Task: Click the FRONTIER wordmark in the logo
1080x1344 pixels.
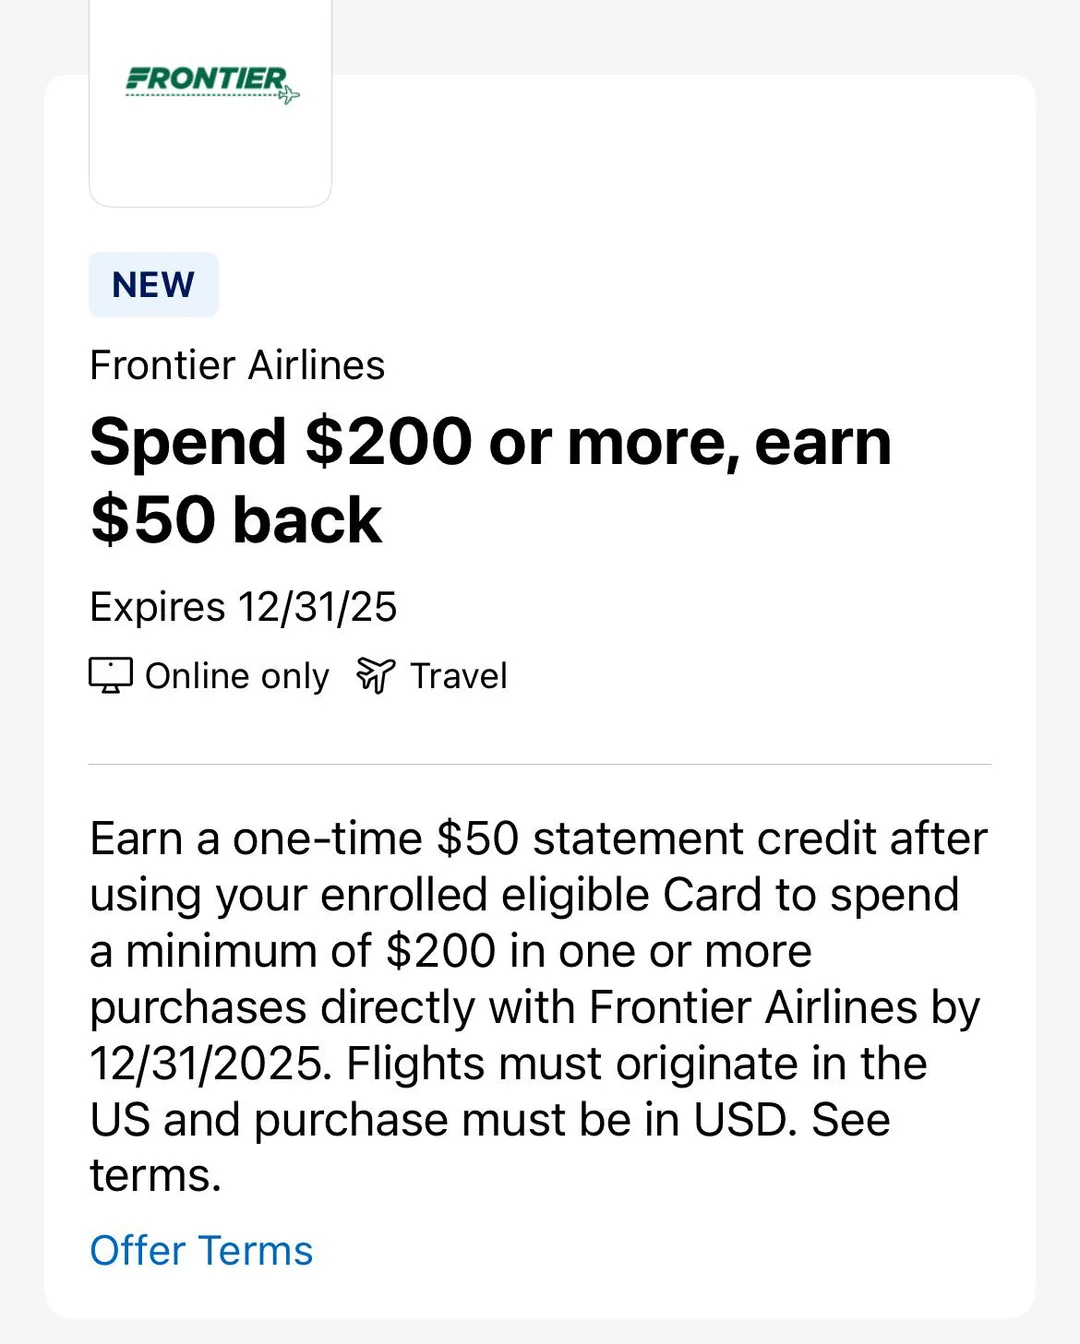Action: coord(206,78)
